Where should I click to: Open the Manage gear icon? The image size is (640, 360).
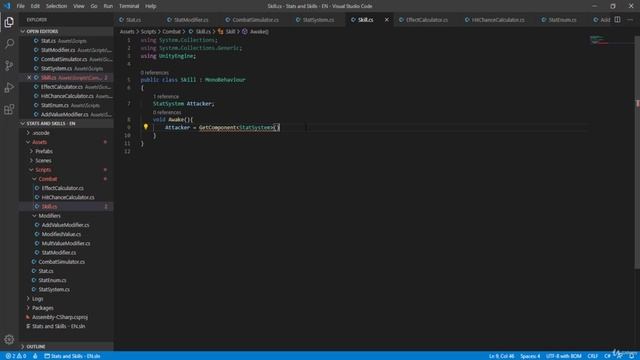tap(9, 339)
